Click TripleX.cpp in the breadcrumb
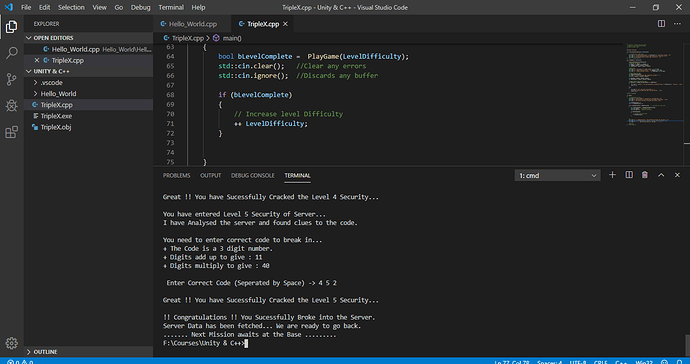This screenshot has width=690, height=364. click(188, 38)
